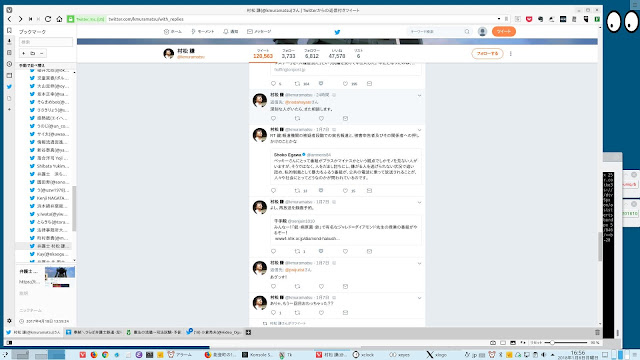Toggle the side panel visibility

(x=9, y=343)
